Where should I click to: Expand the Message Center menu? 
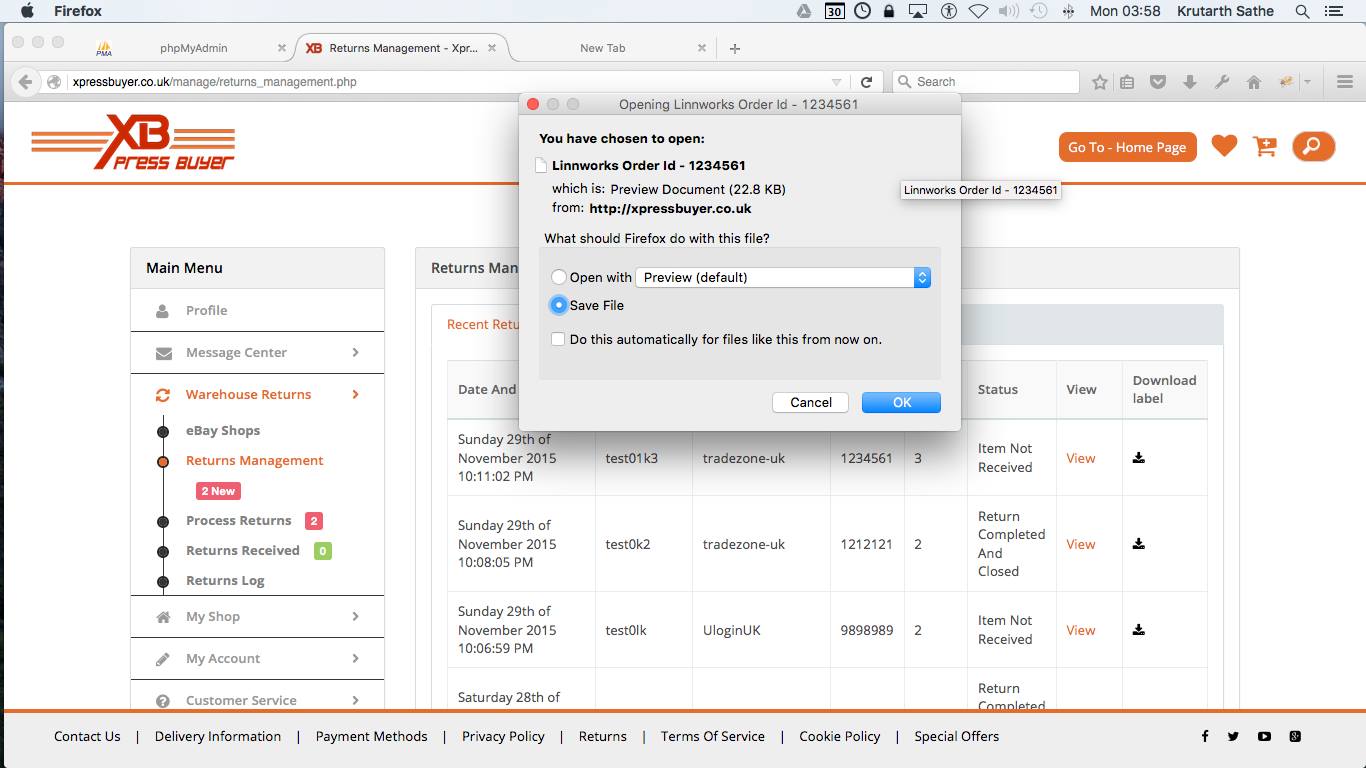(x=257, y=352)
